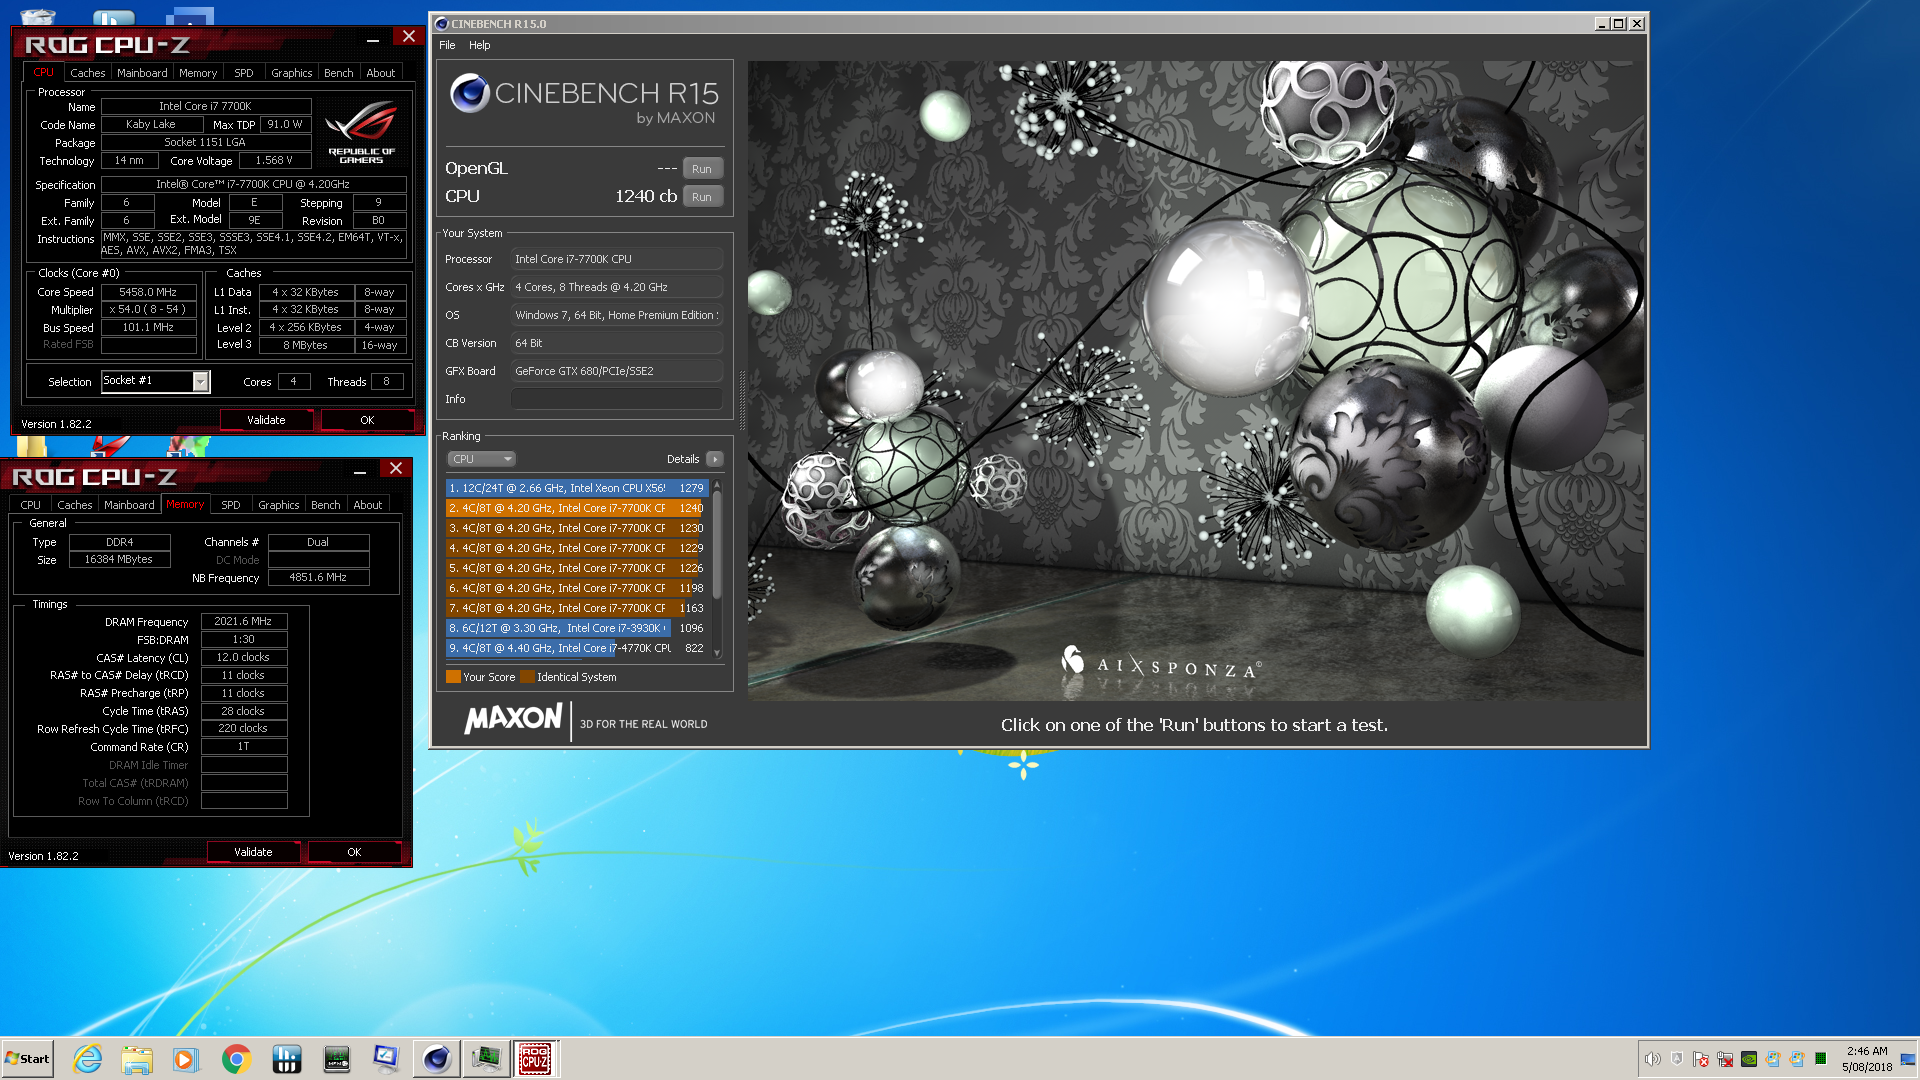The height and width of the screenshot is (1080, 1920).
Task: Open the volume speaker tray icon
Action: click(1653, 1059)
